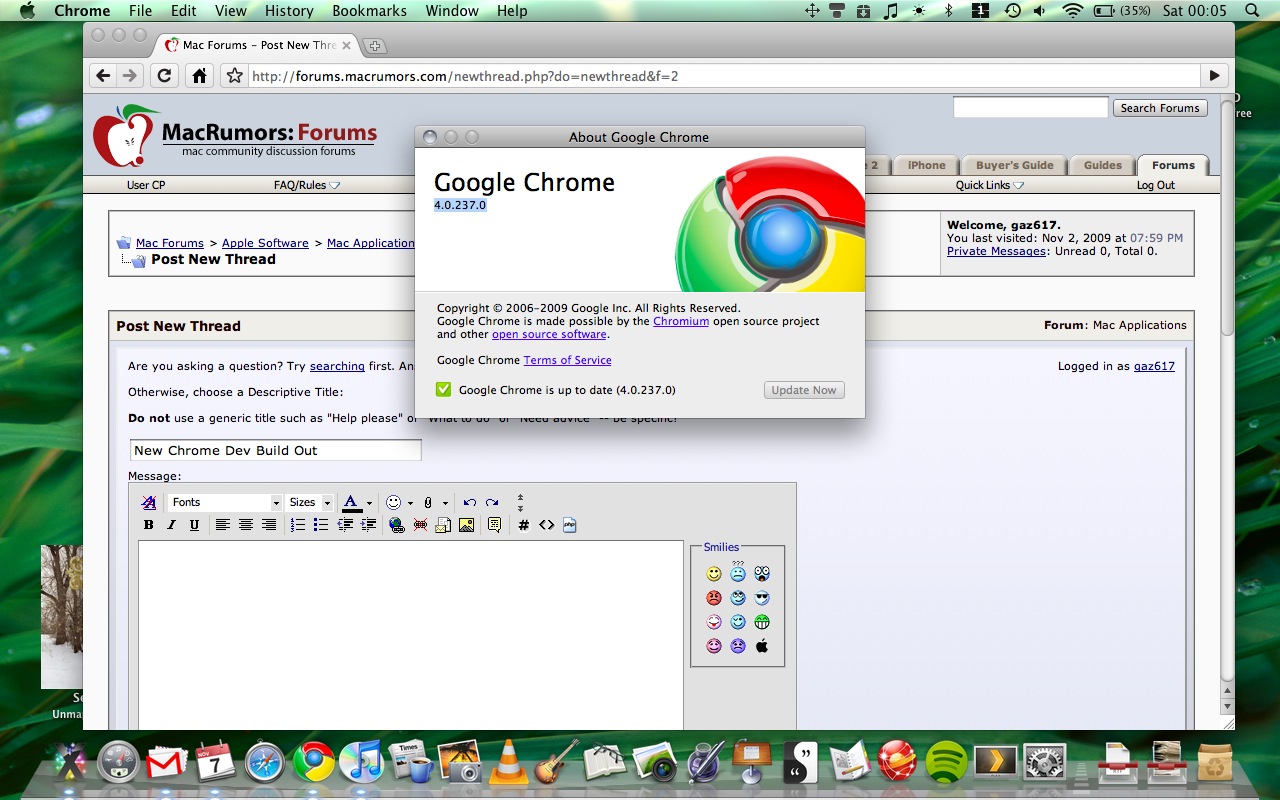Switch to the iPhone tab
1280x800 pixels.
click(x=926, y=166)
